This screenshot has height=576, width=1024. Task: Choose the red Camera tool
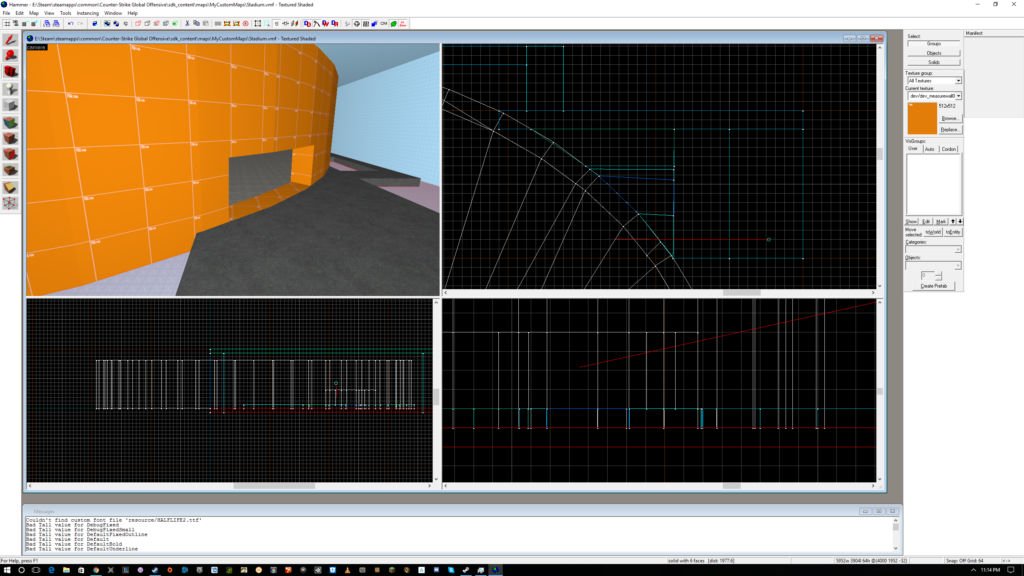(x=10, y=72)
